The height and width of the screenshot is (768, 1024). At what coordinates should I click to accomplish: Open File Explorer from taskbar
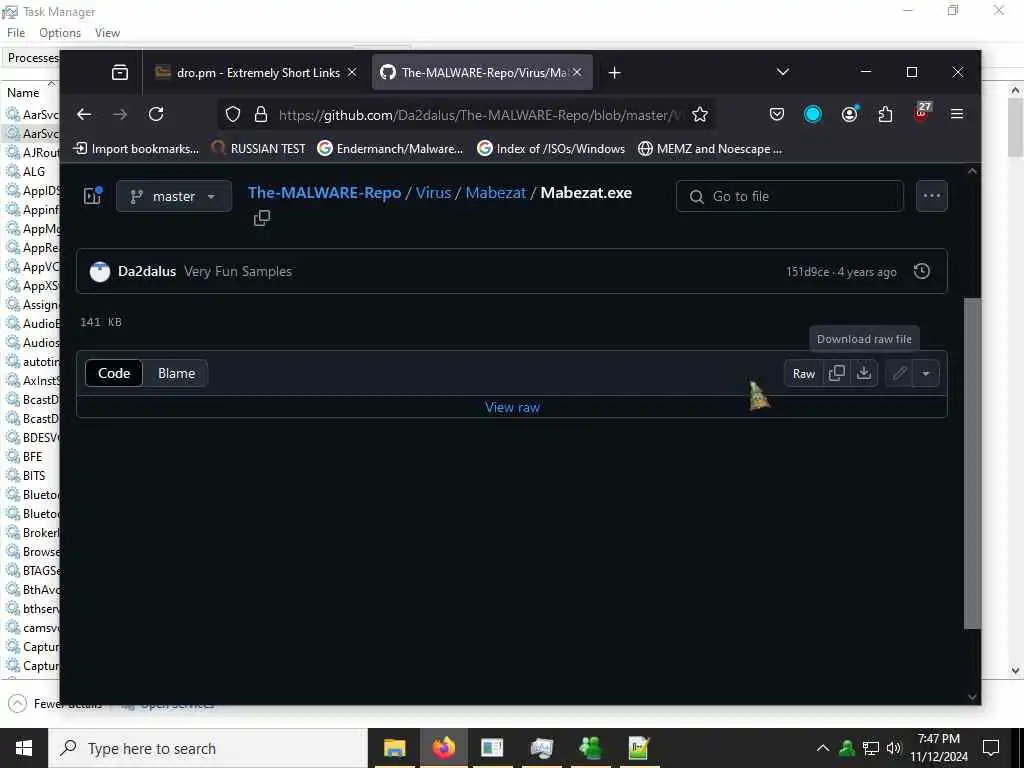(394, 748)
